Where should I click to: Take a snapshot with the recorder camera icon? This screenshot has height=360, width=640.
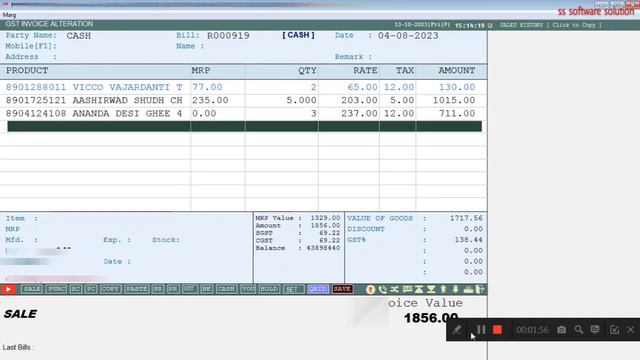tap(562, 330)
